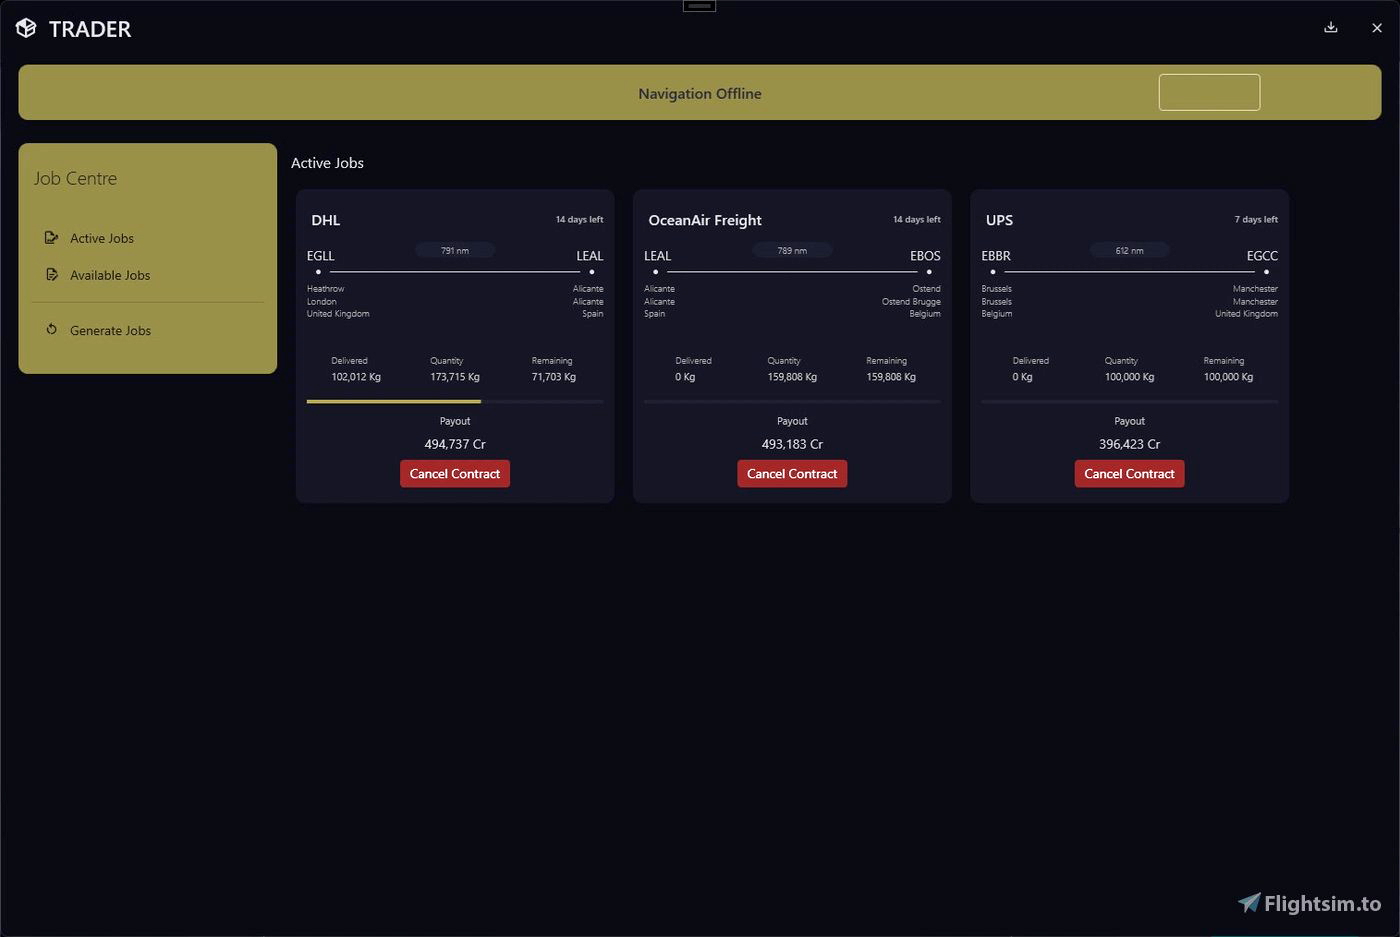Click the DHL job title

tap(326, 220)
